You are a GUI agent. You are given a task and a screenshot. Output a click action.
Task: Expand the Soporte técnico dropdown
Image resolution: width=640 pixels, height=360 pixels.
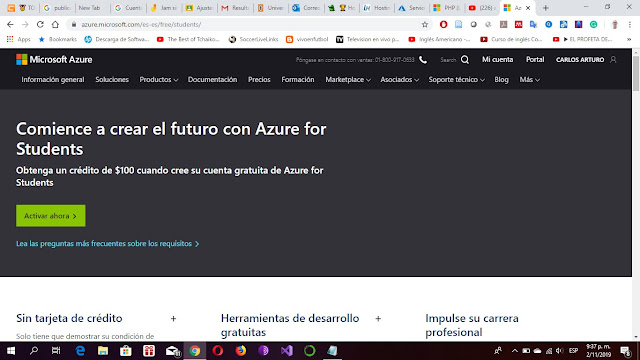(456, 80)
